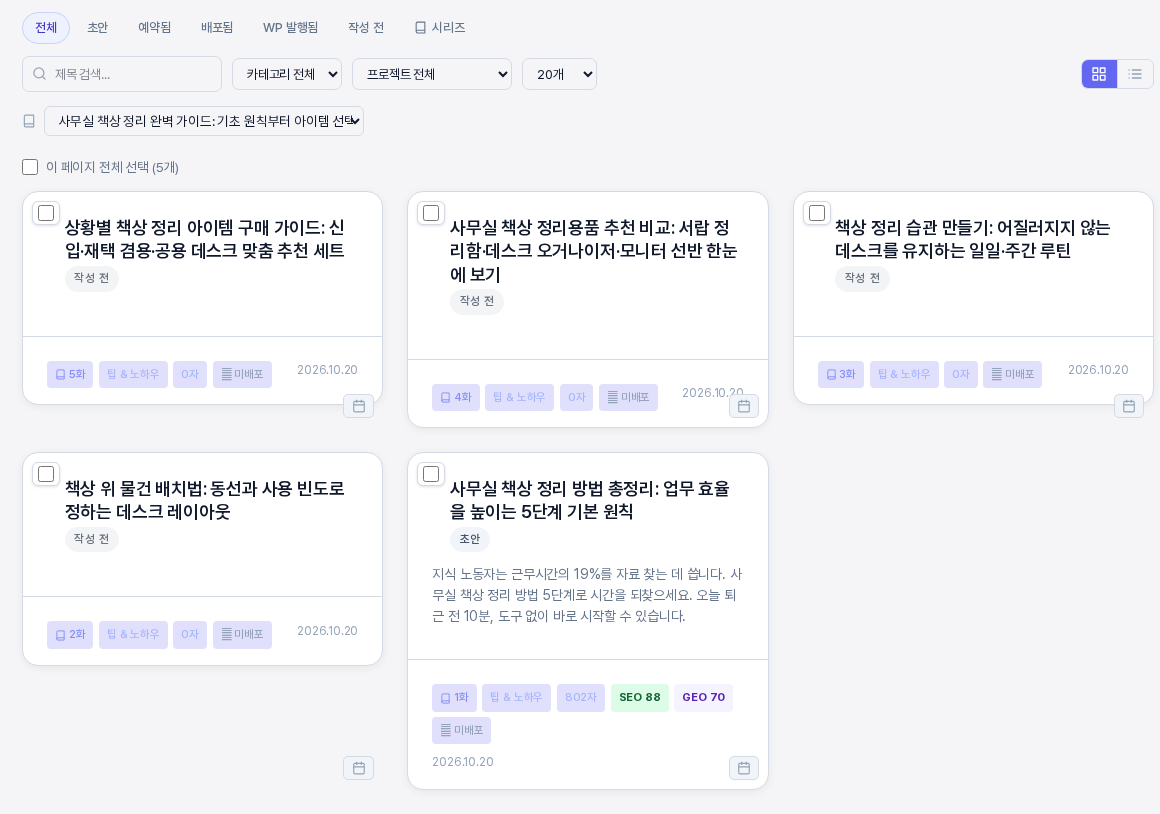Click the 802자 character count badge
The image size is (1160, 814).
(581, 698)
